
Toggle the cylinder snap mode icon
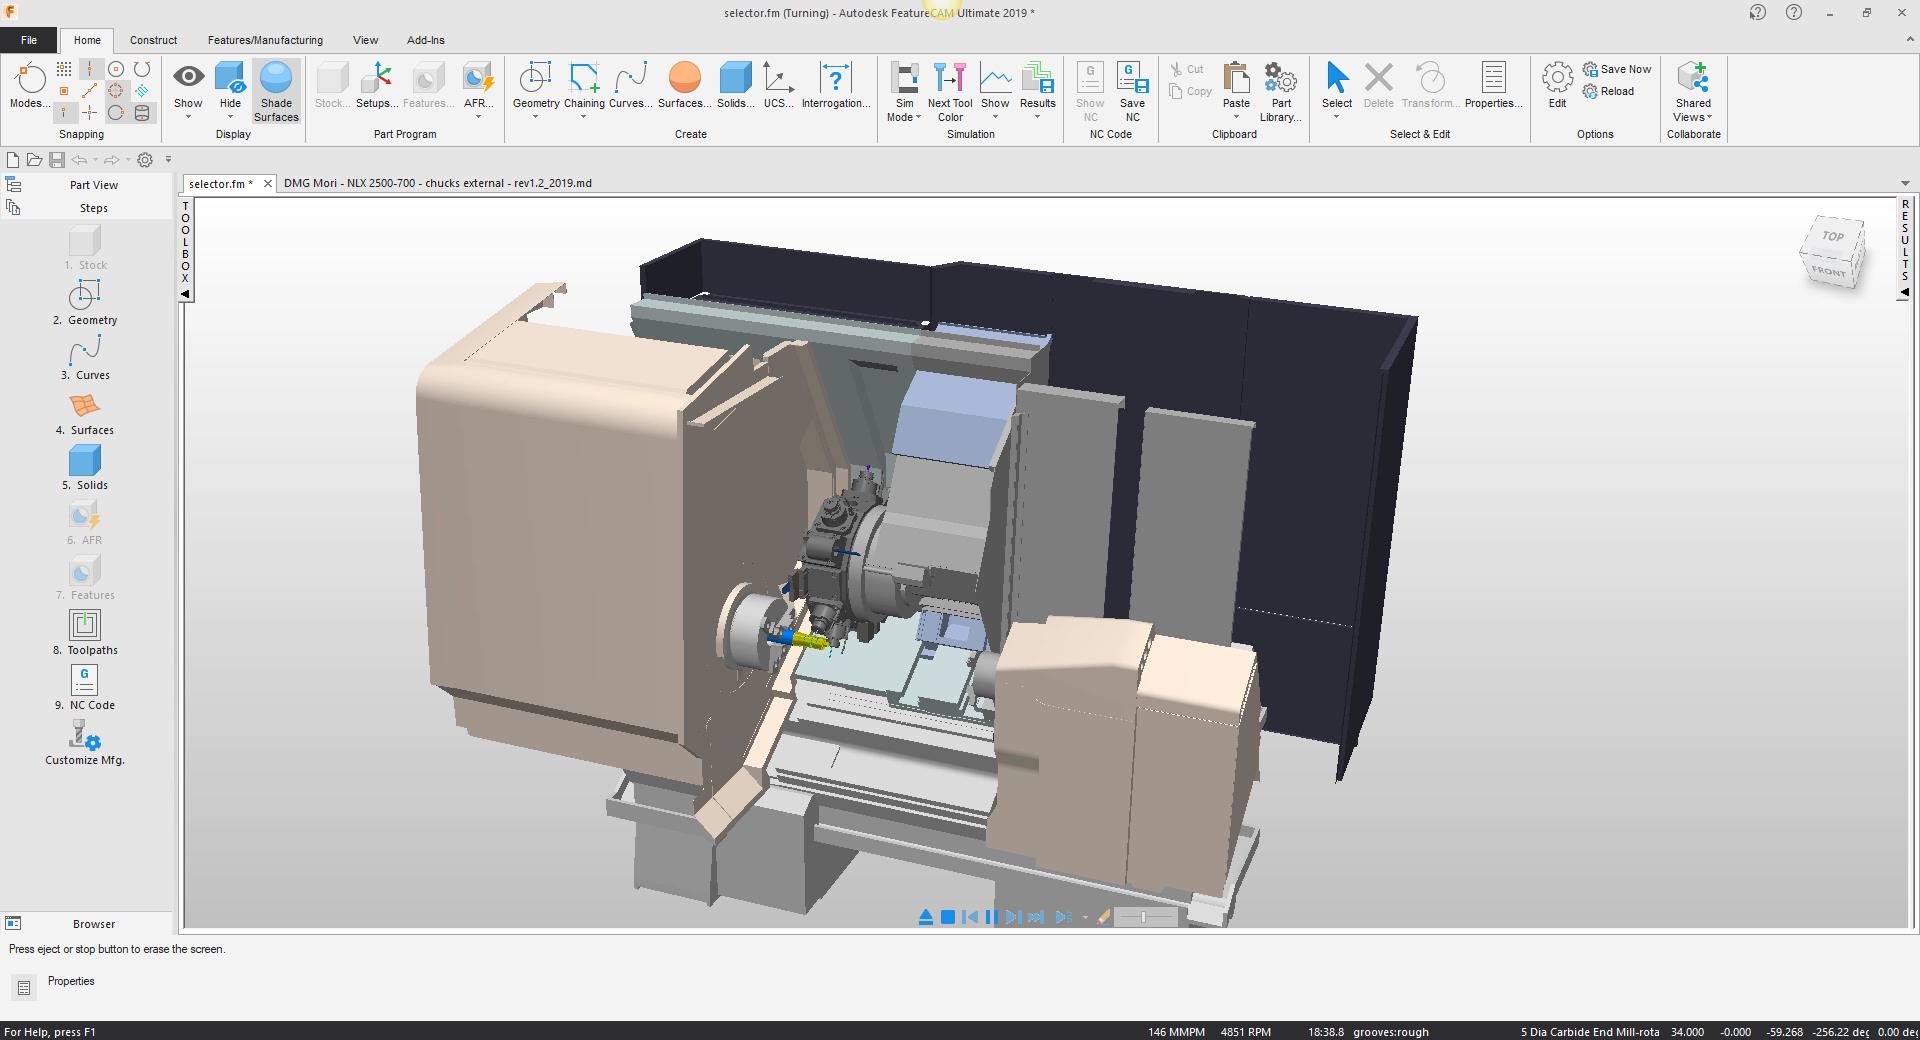pyautogui.click(x=142, y=113)
